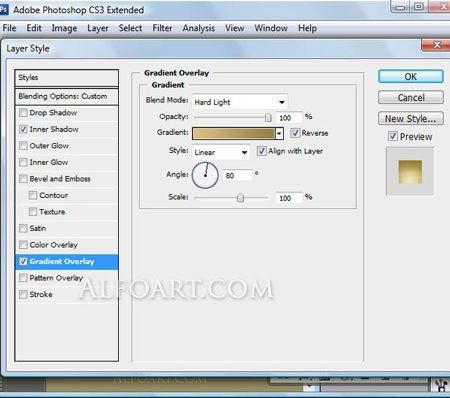This screenshot has height=398, width=450.
Task: Uncheck the Reverse gradient checkbox
Action: click(295, 133)
